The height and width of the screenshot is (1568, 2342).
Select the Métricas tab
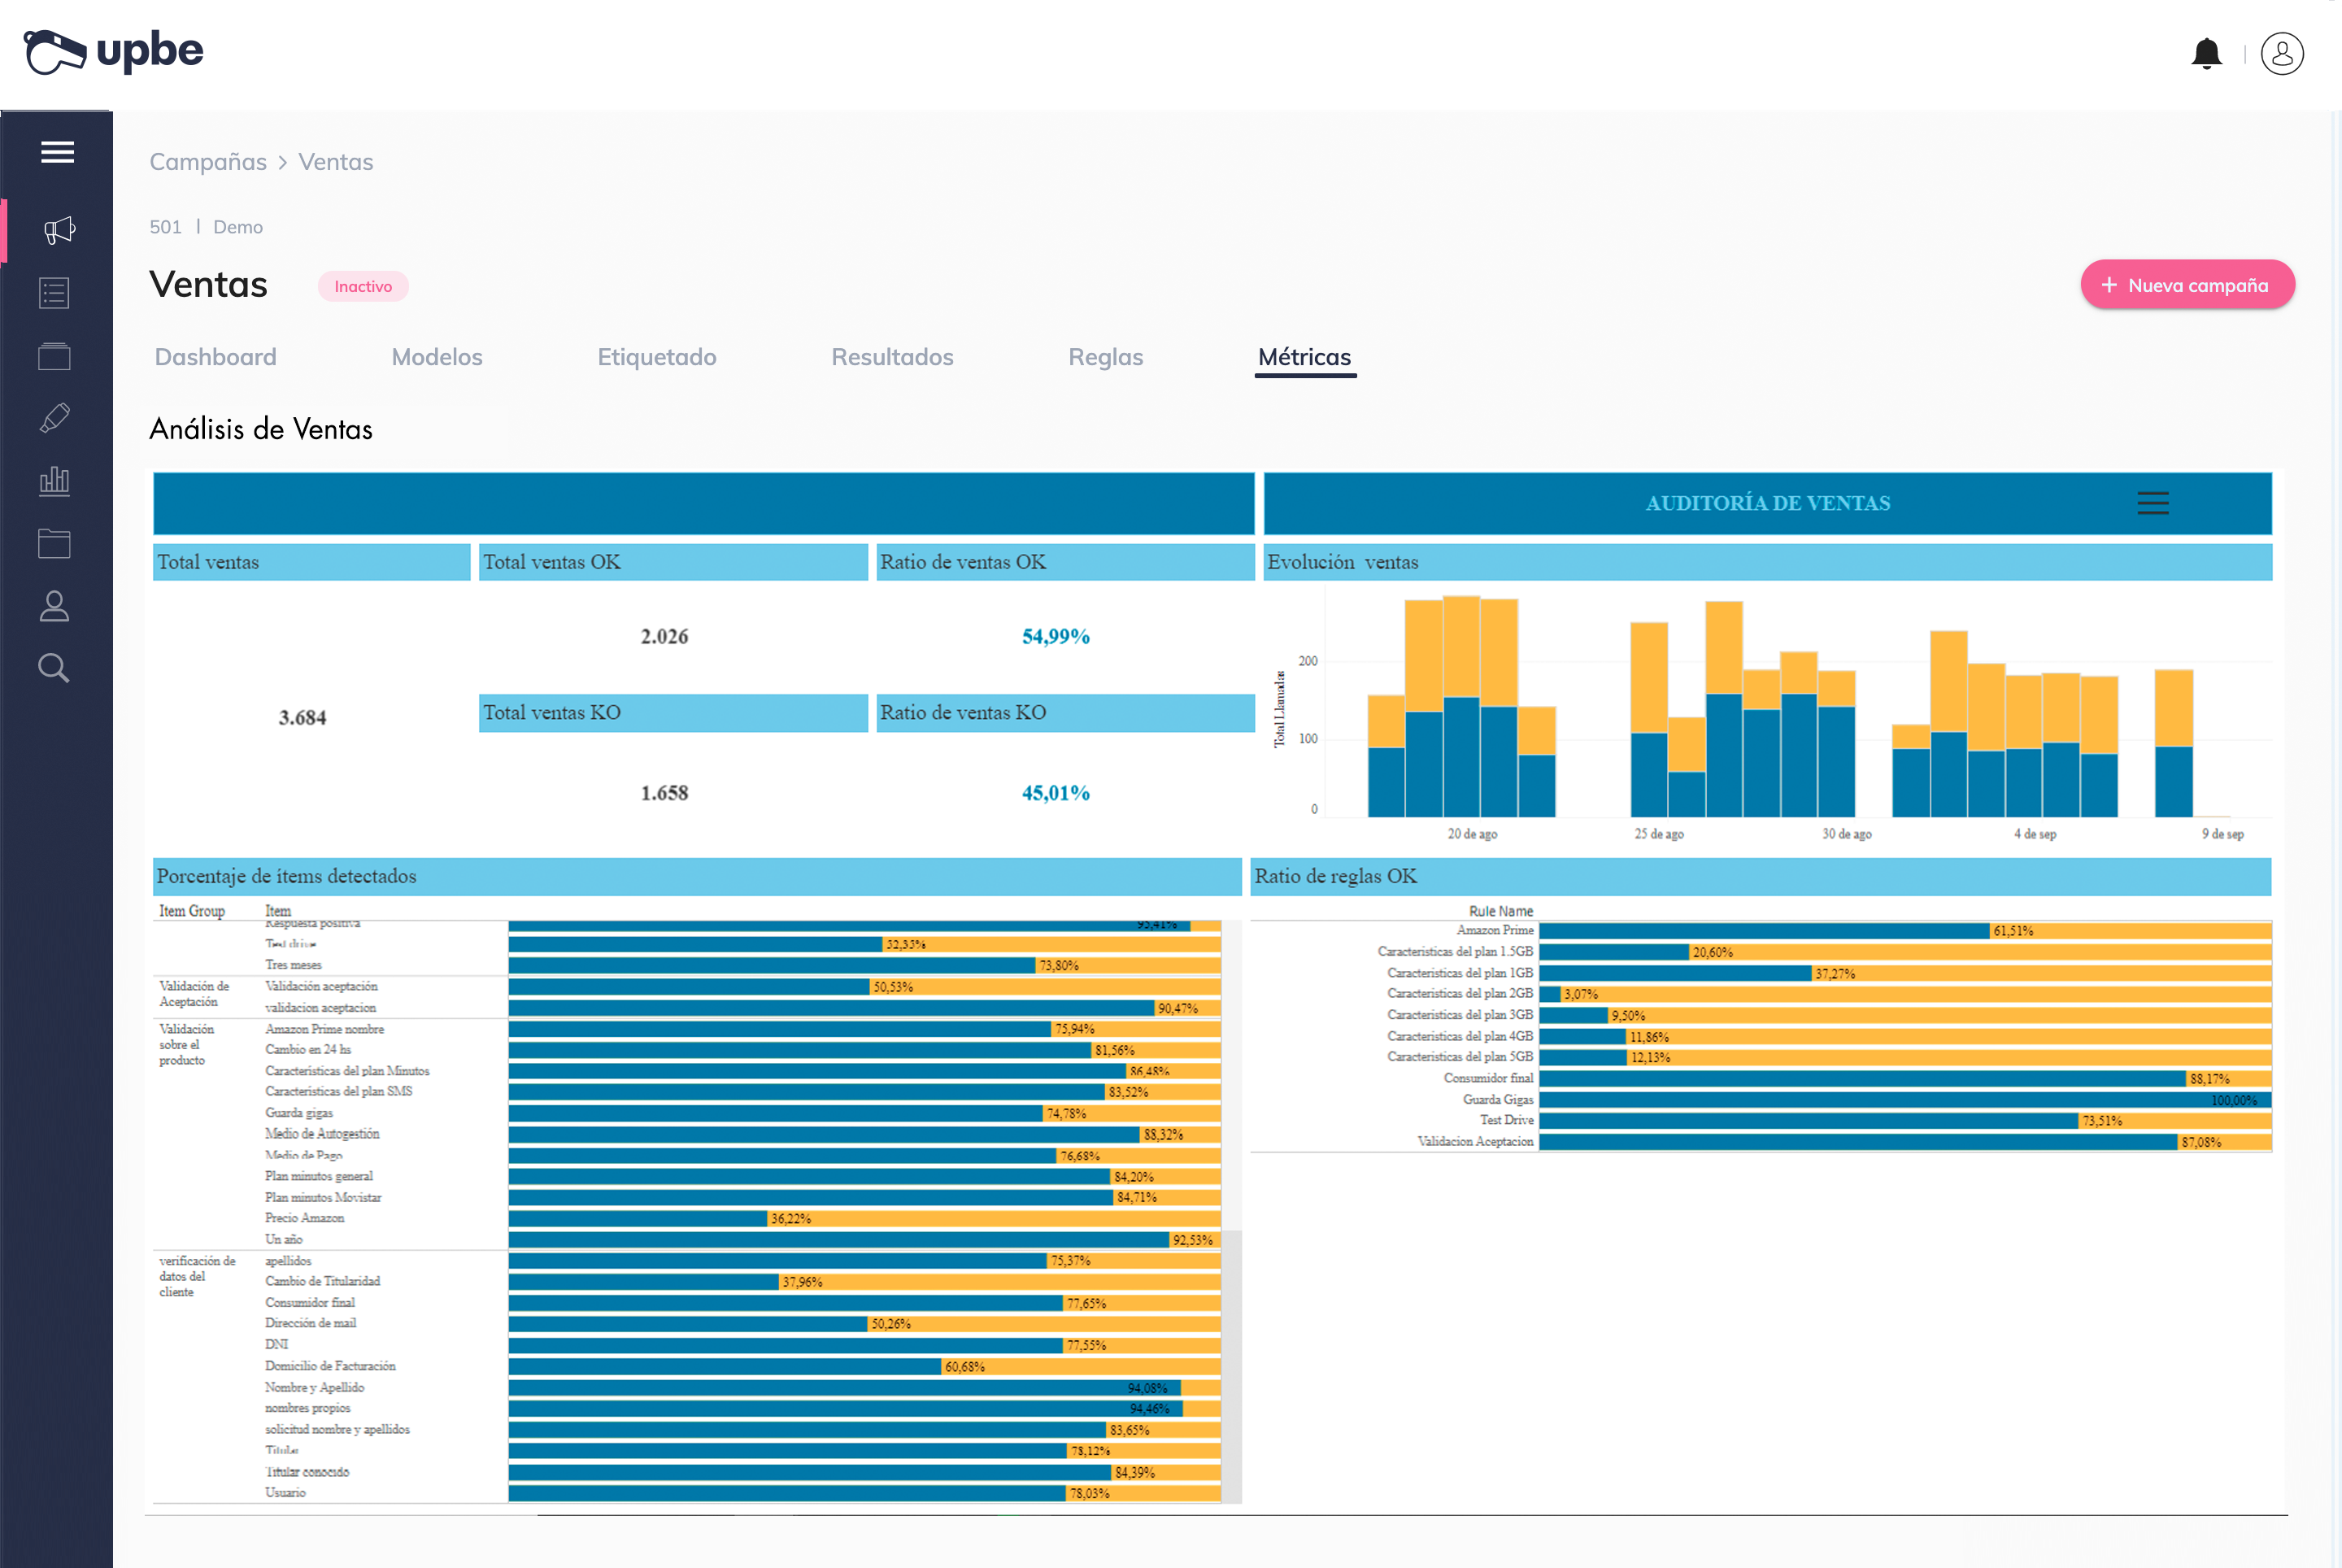1305,357
